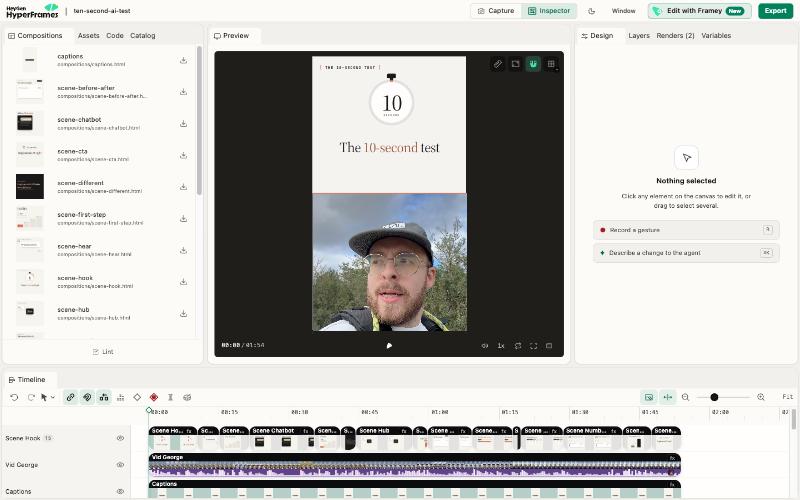Toggle the paperclip attach icon in timeline toolbar

87,397
